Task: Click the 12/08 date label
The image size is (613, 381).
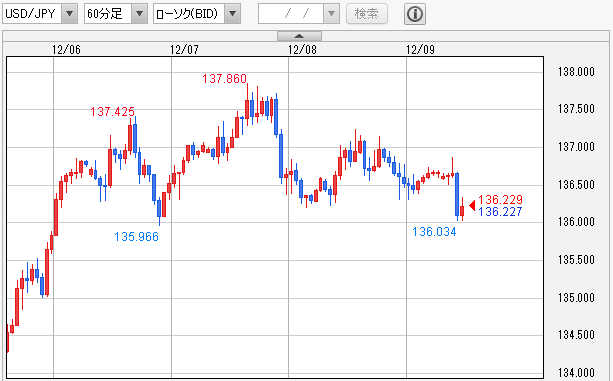Action: (302, 50)
